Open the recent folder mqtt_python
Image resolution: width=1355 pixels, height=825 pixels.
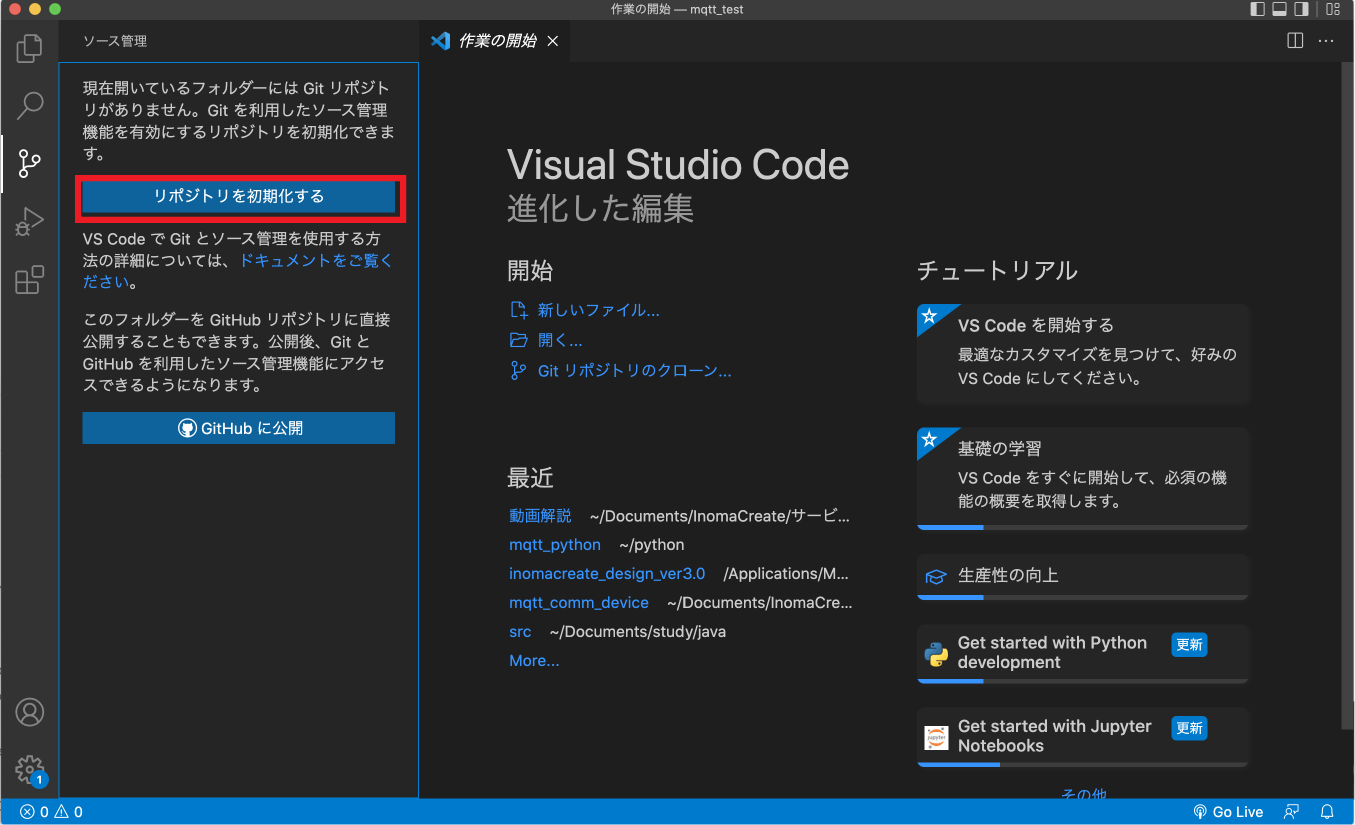555,545
